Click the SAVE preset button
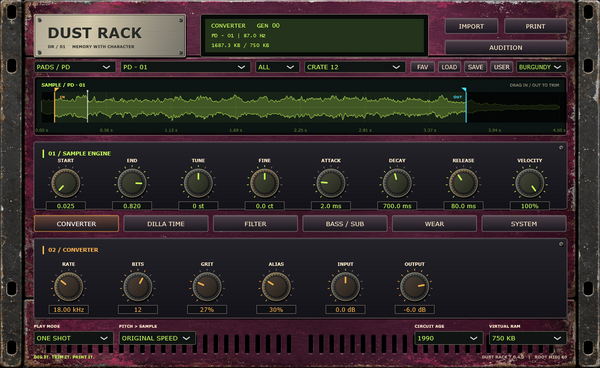The width and height of the screenshot is (600, 368). 475,67
